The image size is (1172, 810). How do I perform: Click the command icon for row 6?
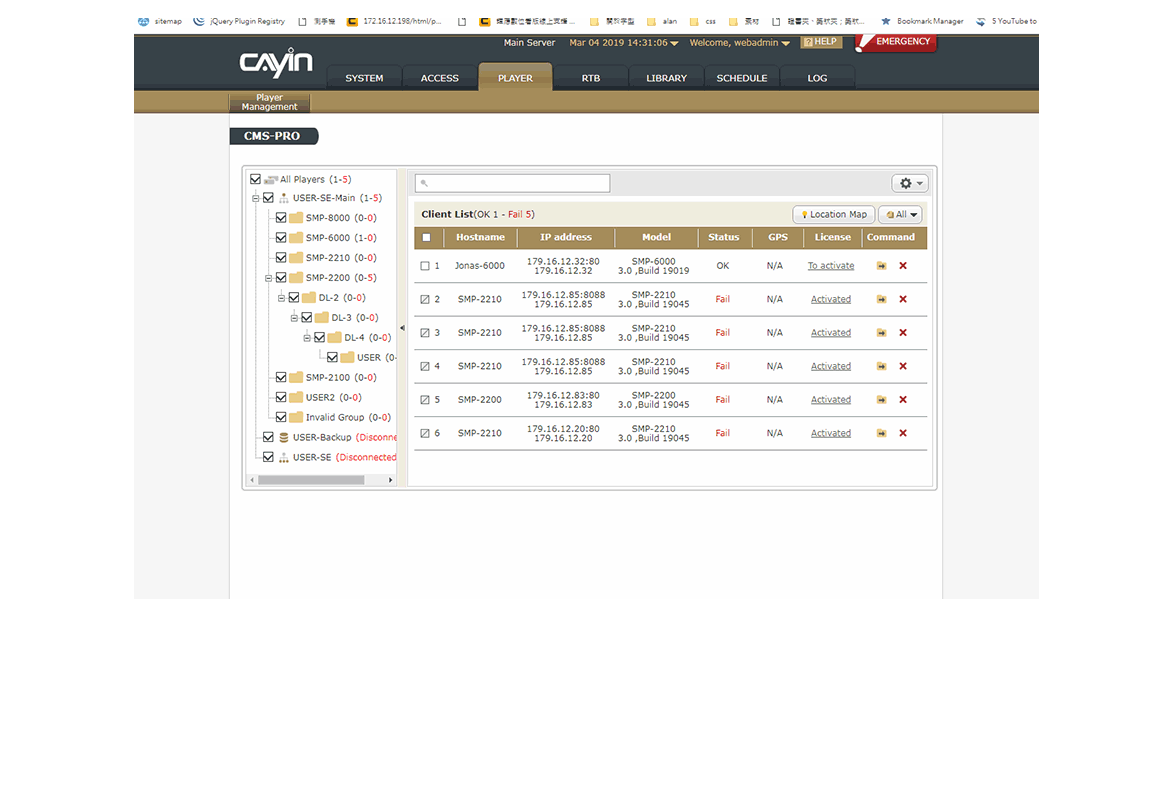point(881,433)
